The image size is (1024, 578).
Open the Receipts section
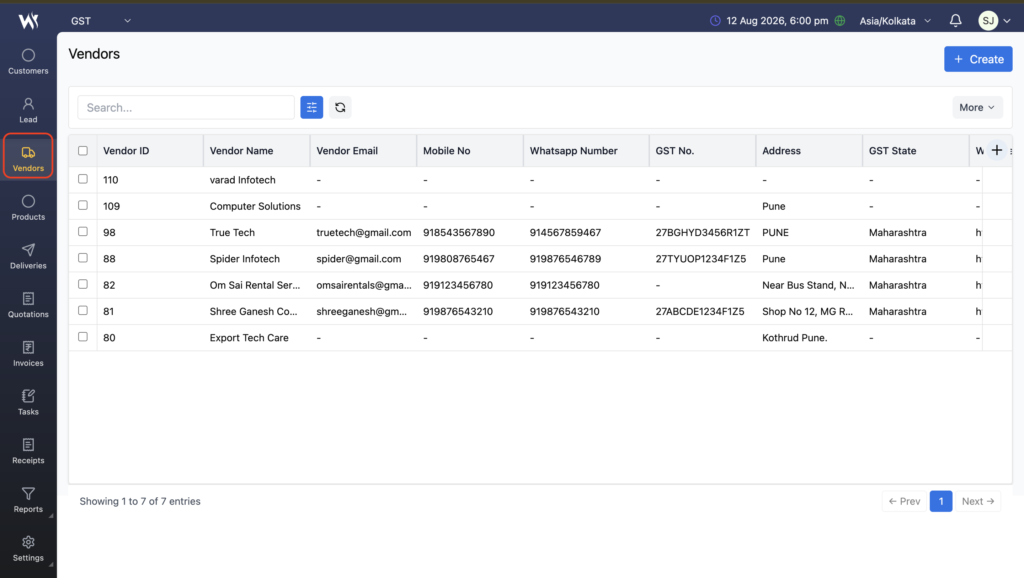(x=28, y=451)
